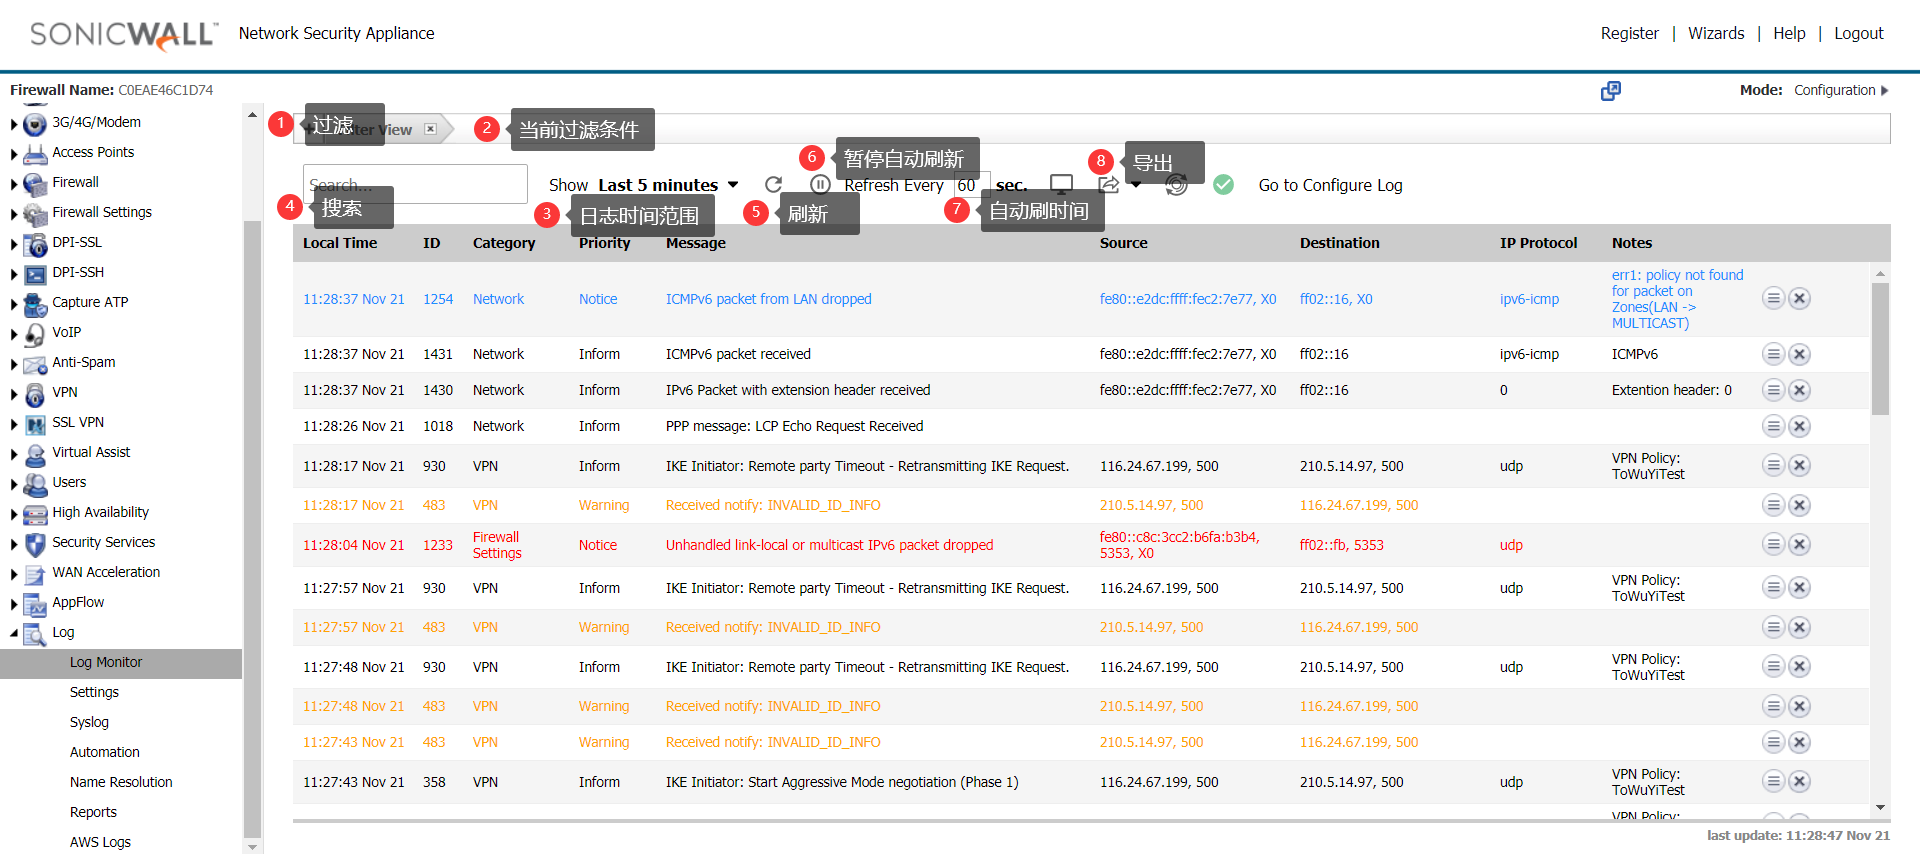
Task: Pause the automatic log refresh
Action: pos(820,185)
